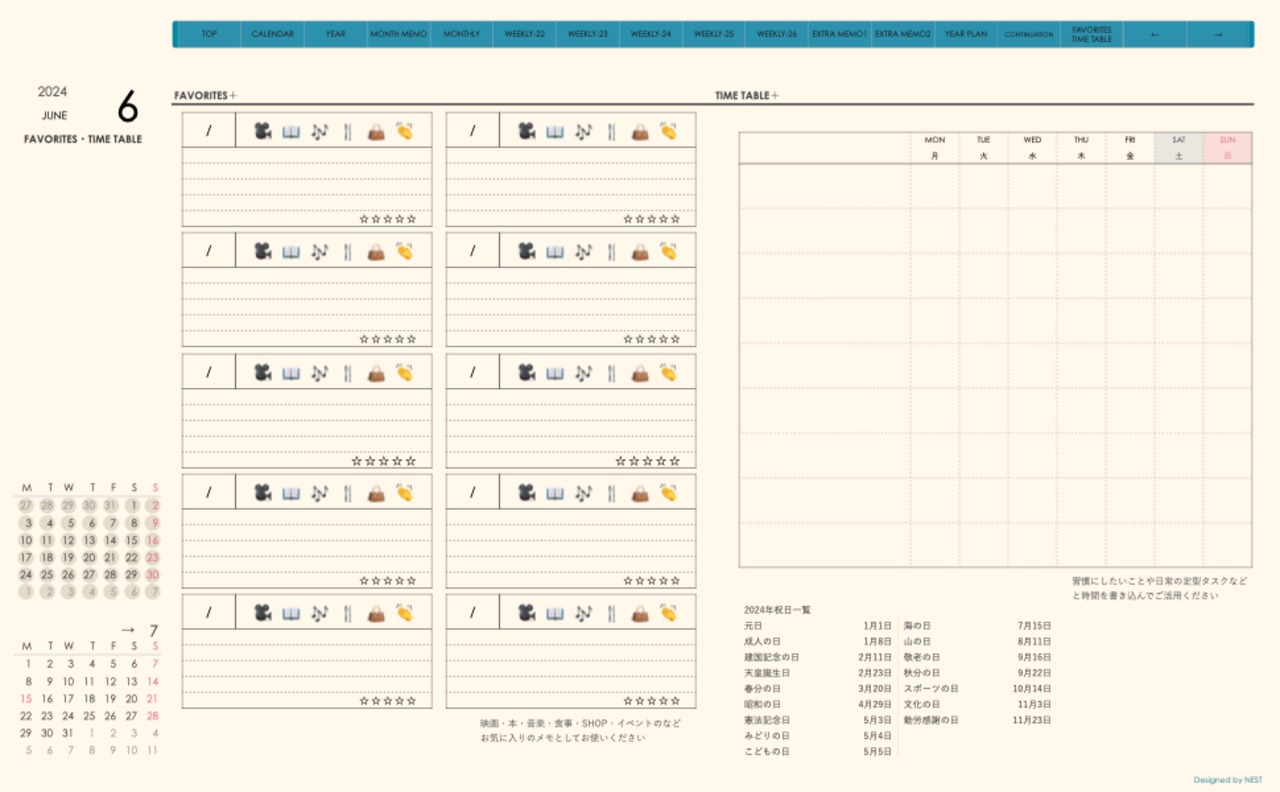Mark the middle star in the bottom-left favorites card

click(388, 701)
